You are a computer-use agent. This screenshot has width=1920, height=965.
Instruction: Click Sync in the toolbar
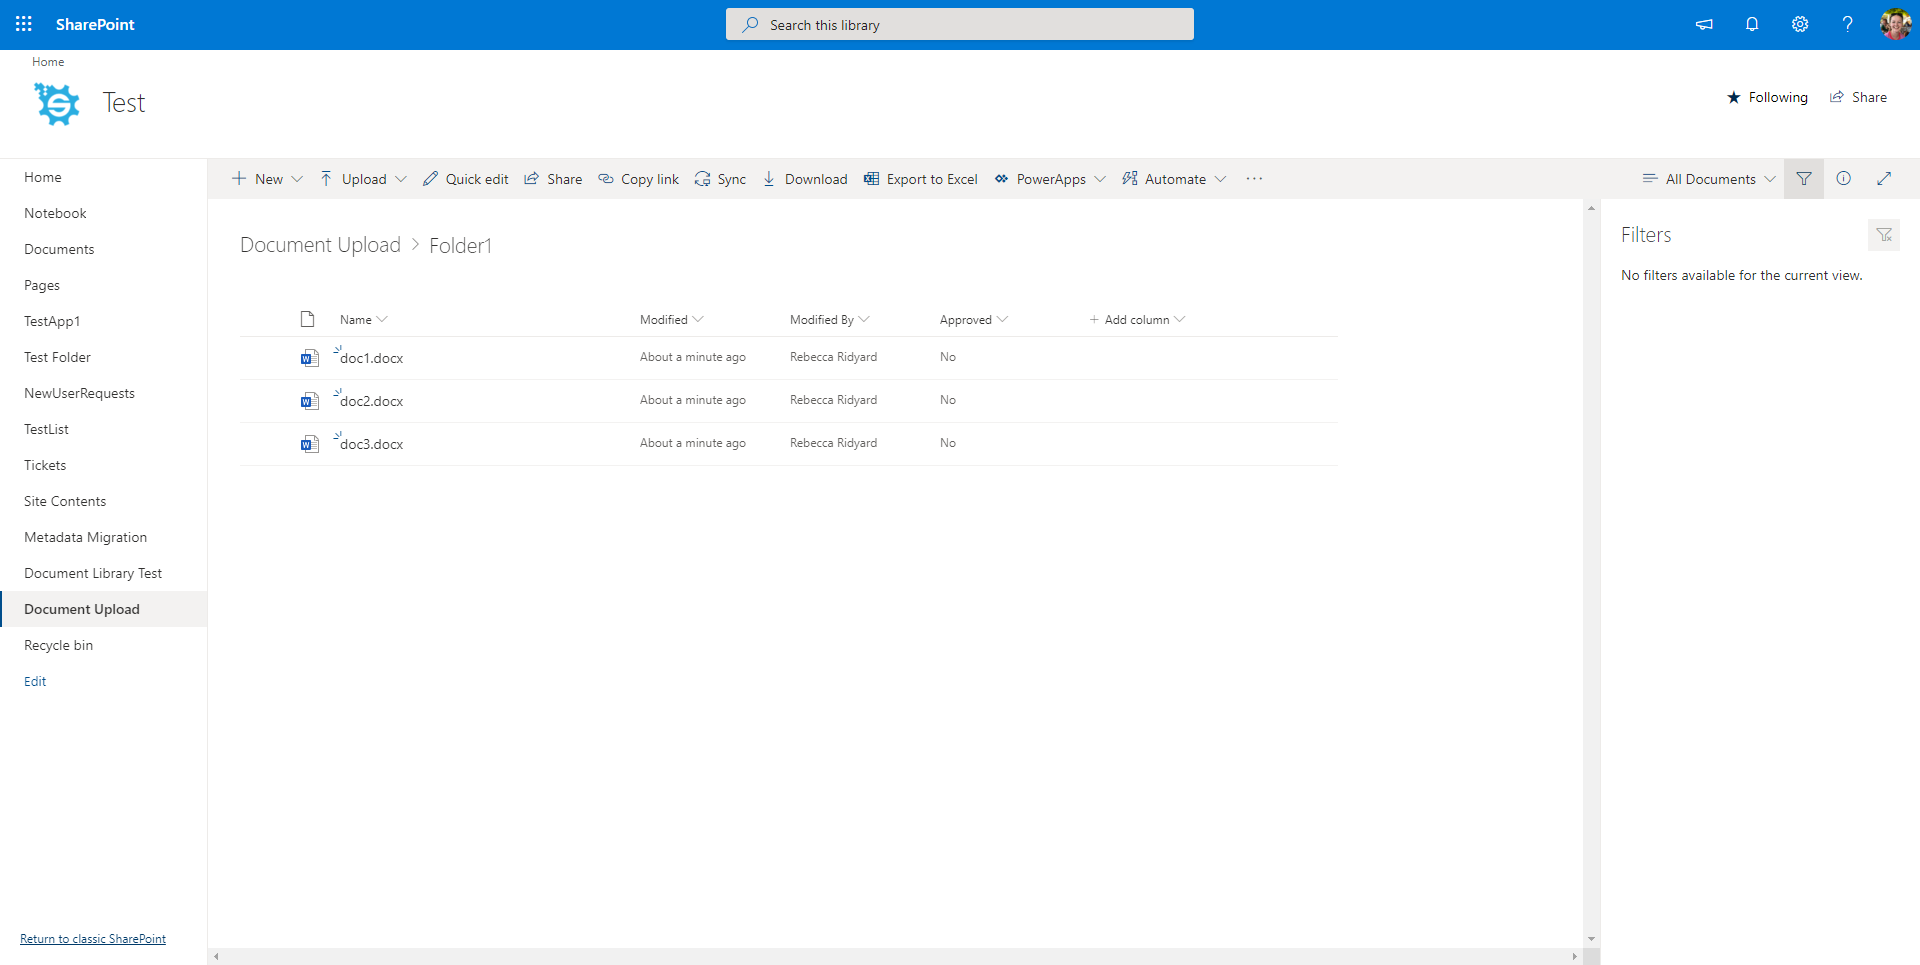pos(720,179)
